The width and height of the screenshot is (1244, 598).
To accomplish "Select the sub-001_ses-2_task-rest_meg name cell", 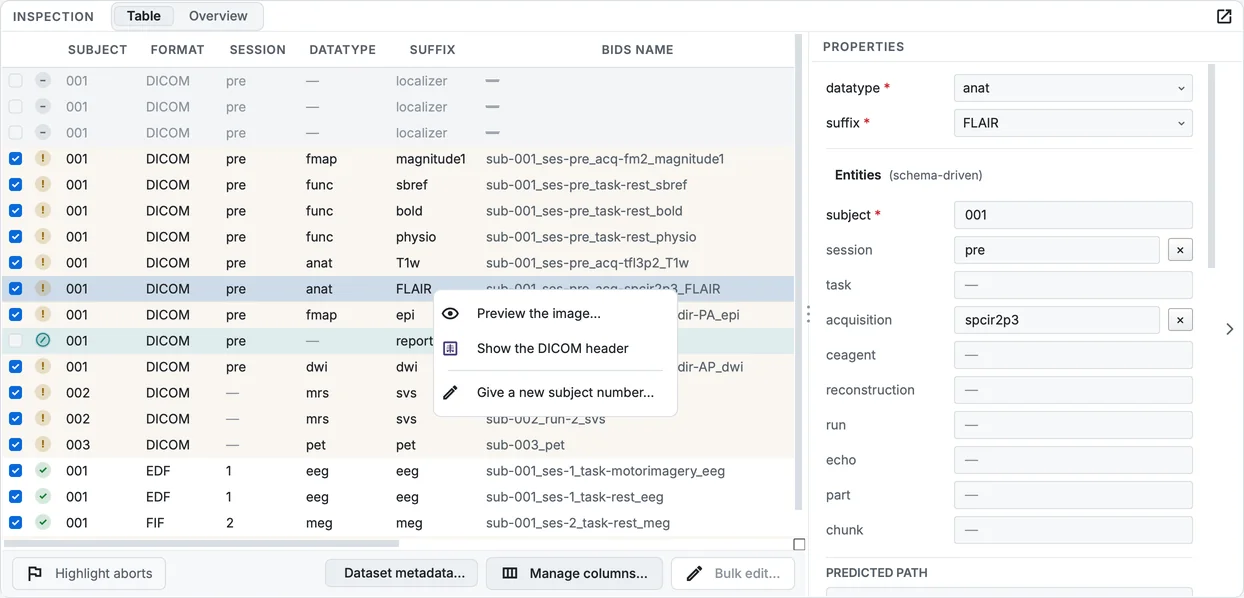I will point(578,522).
